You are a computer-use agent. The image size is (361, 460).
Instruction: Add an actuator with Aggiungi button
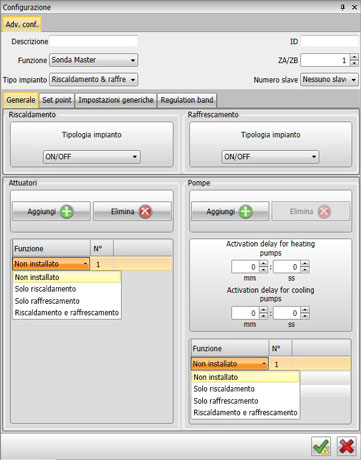pyautogui.click(x=51, y=211)
